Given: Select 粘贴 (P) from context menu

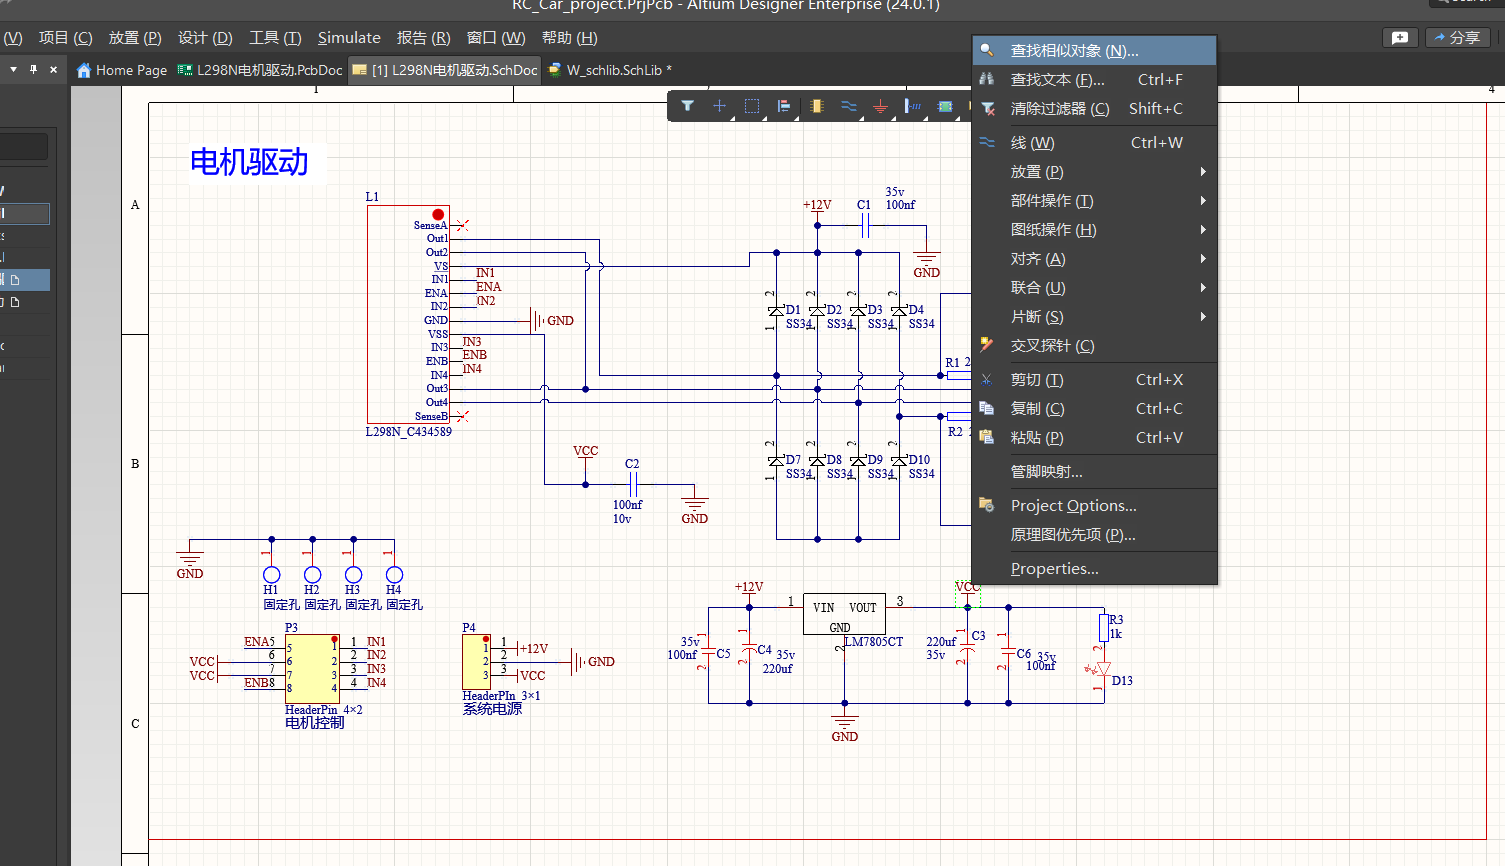Looking at the screenshot, I should coord(1094,437).
